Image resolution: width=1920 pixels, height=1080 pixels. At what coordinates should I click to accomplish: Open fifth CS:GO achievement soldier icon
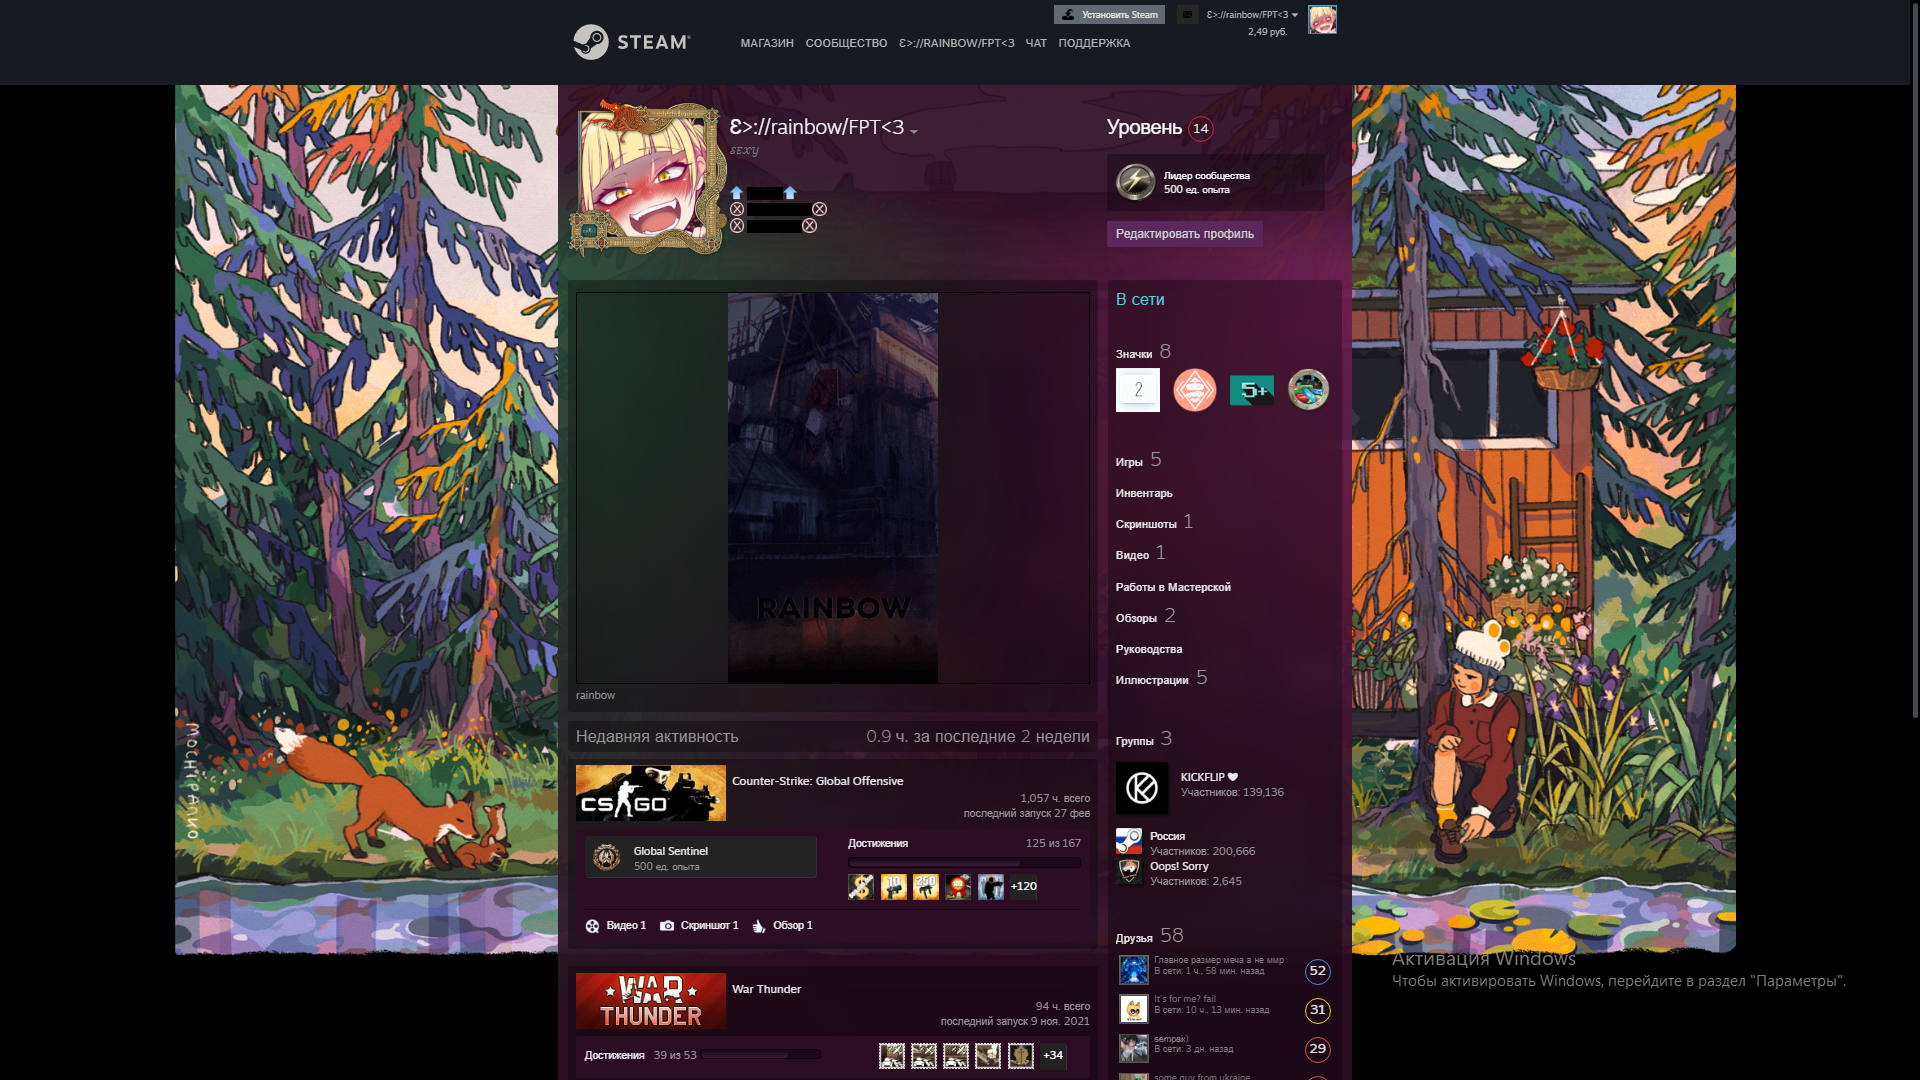point(991,887)
